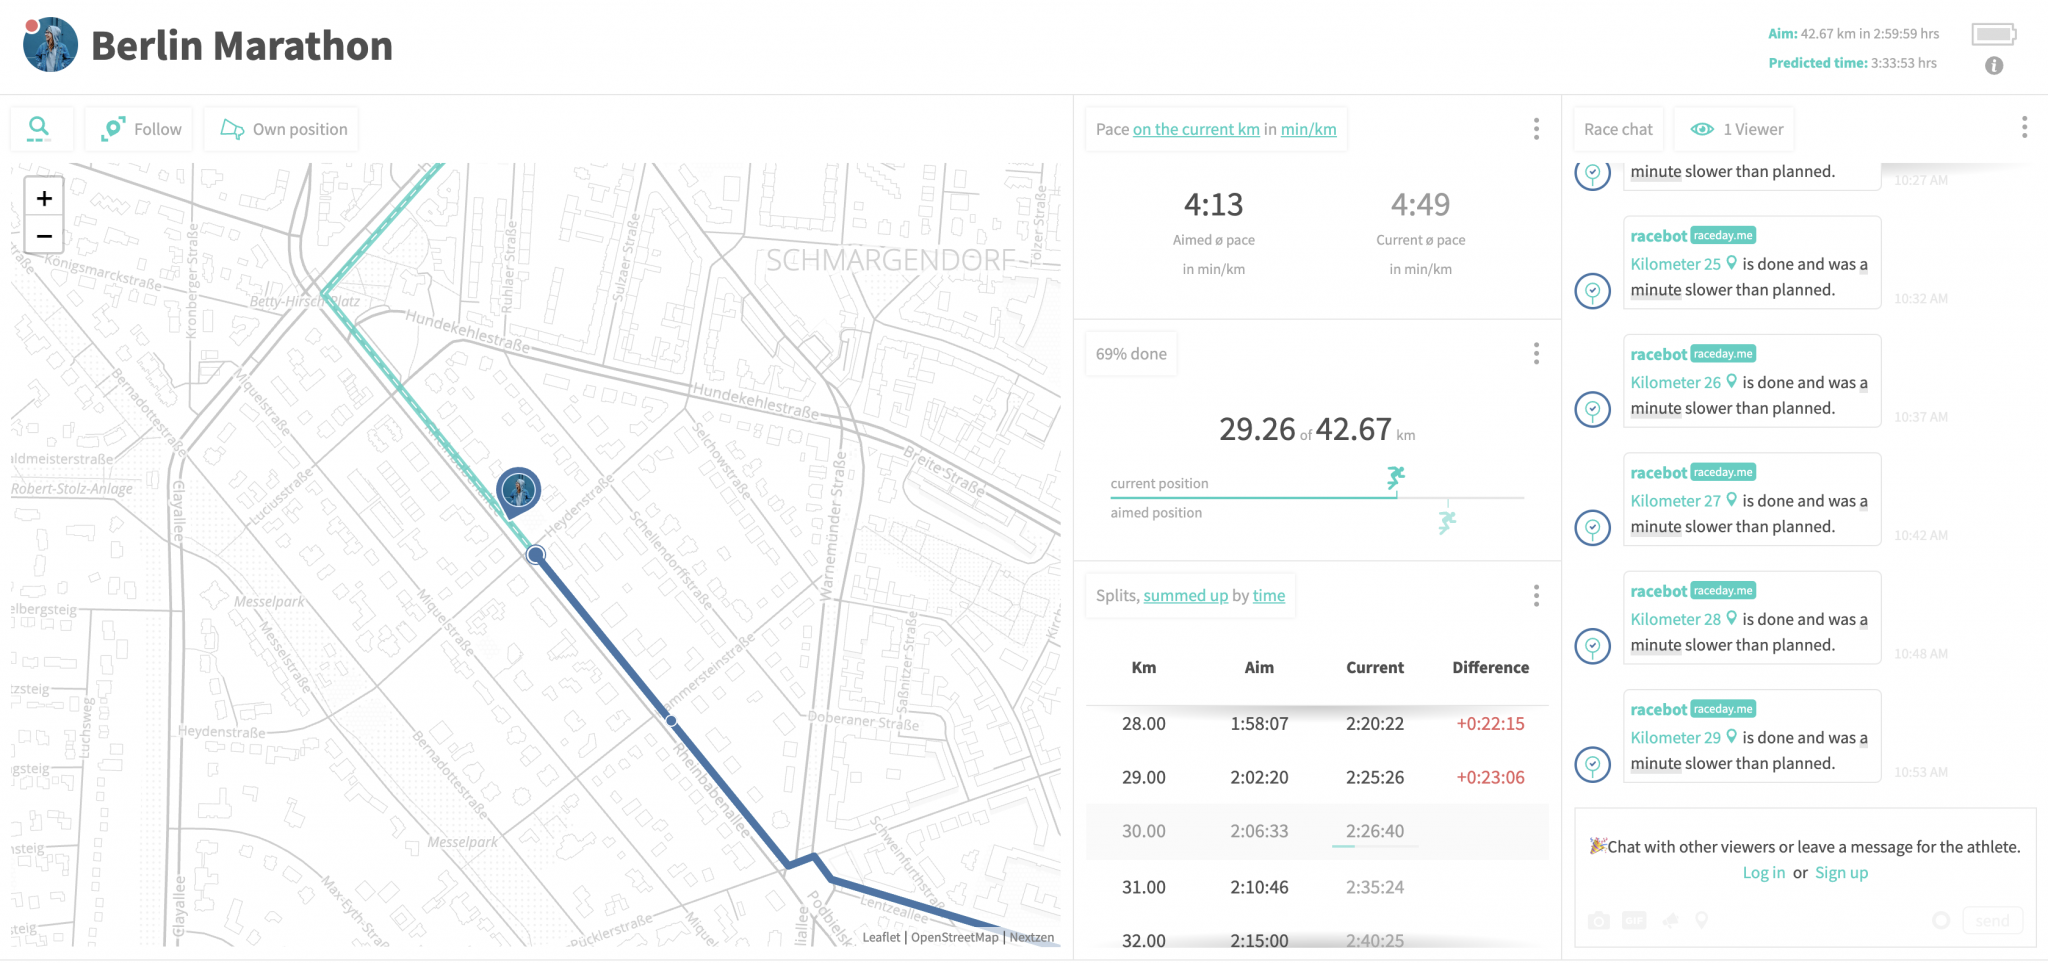Click the info icon below Predicted time
This screenshot has height=963, width=2048.
[1994, 66]
